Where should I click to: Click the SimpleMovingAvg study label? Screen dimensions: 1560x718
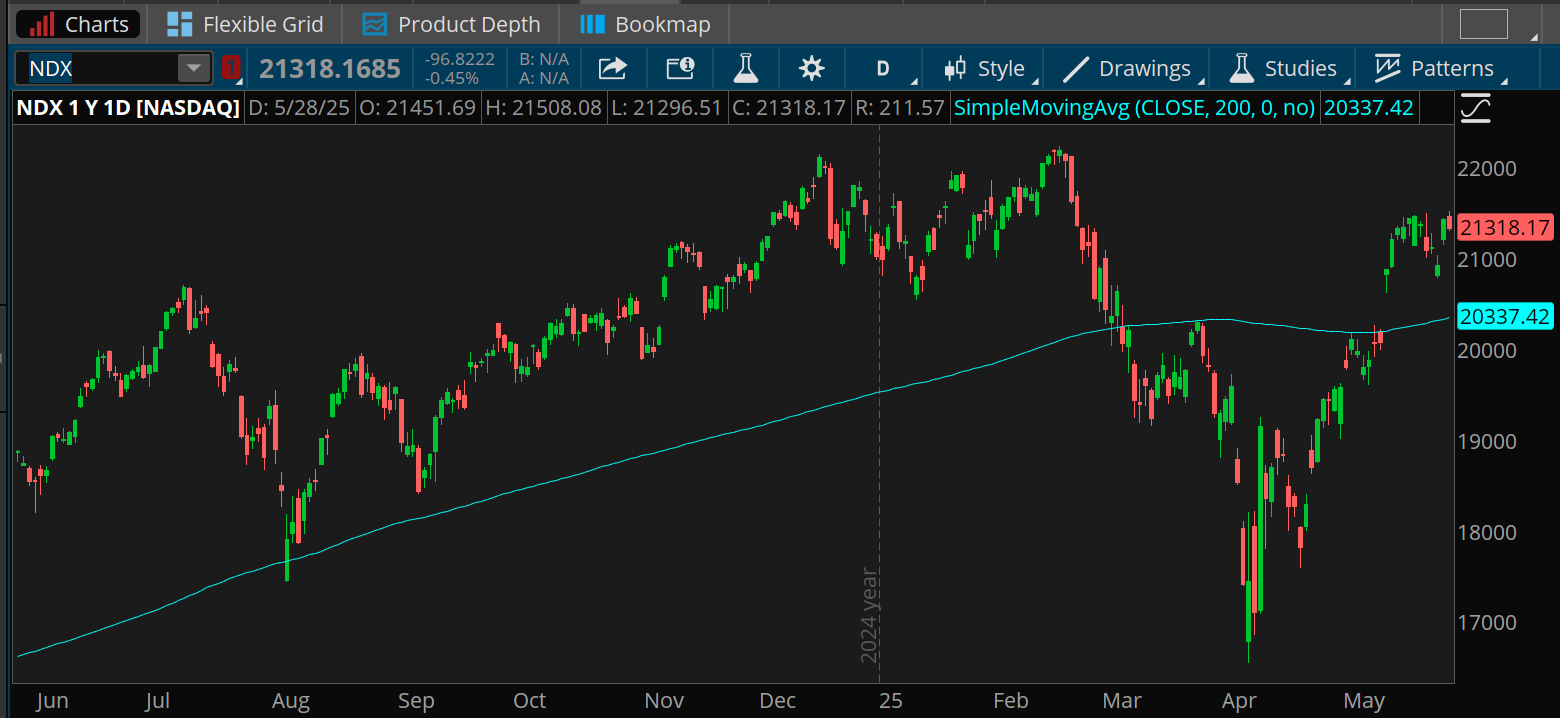pos(1134,108)
